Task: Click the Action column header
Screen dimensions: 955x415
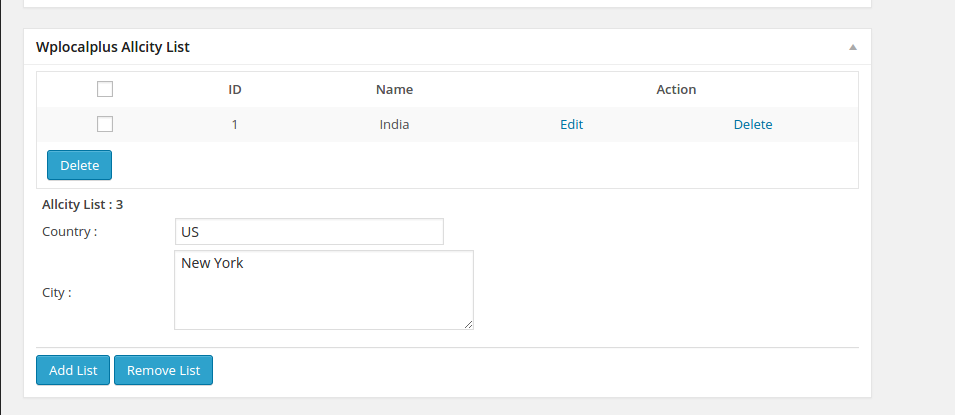Action: point(676,90)
